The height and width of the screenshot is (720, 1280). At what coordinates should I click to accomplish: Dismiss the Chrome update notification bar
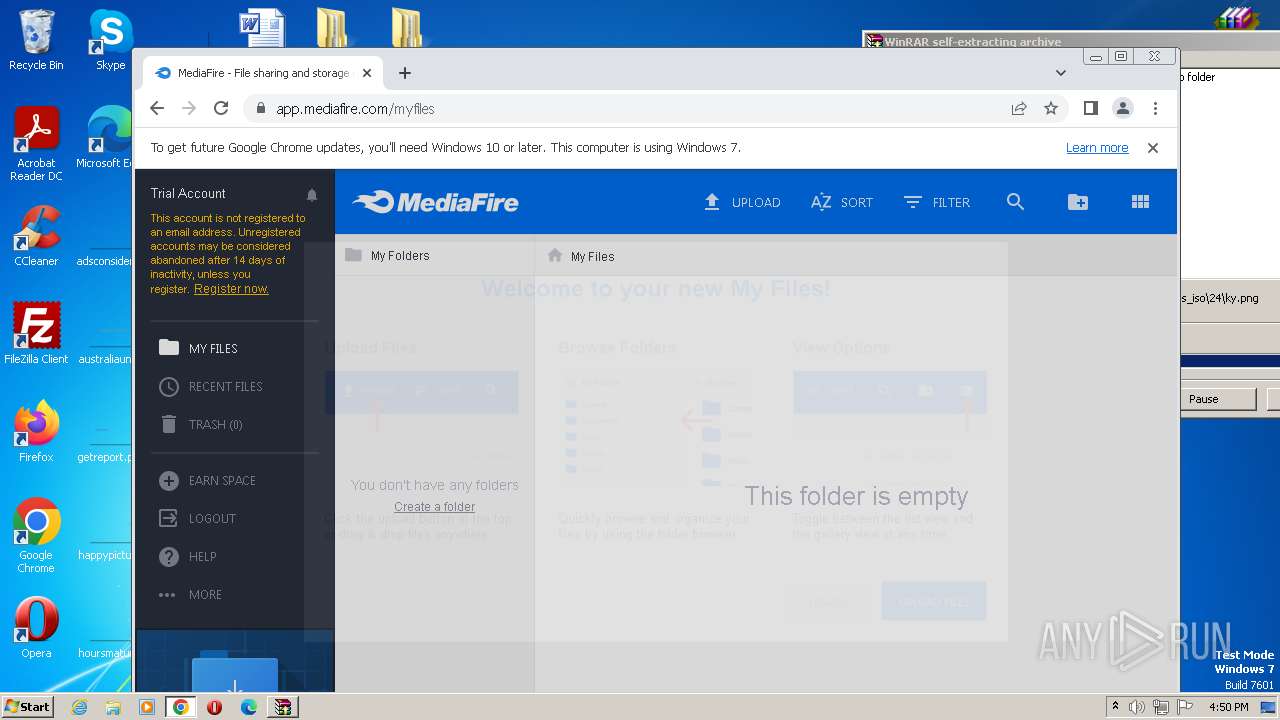1153,148
